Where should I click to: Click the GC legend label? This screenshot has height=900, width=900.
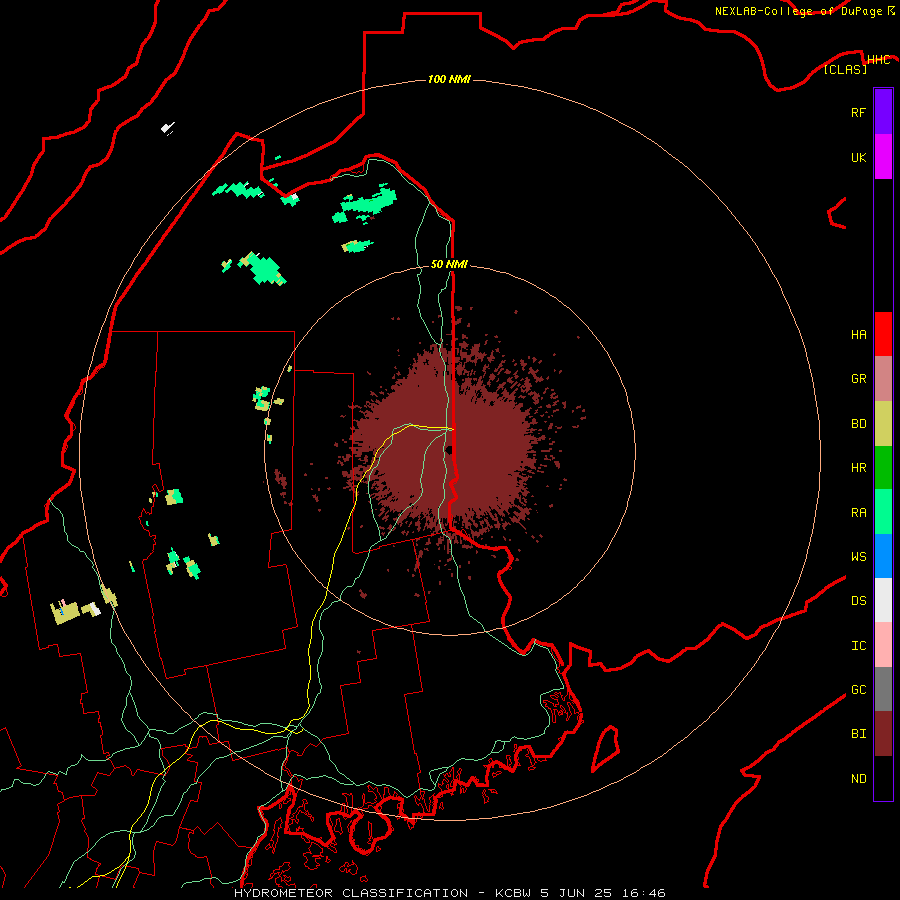coord(859,689)
